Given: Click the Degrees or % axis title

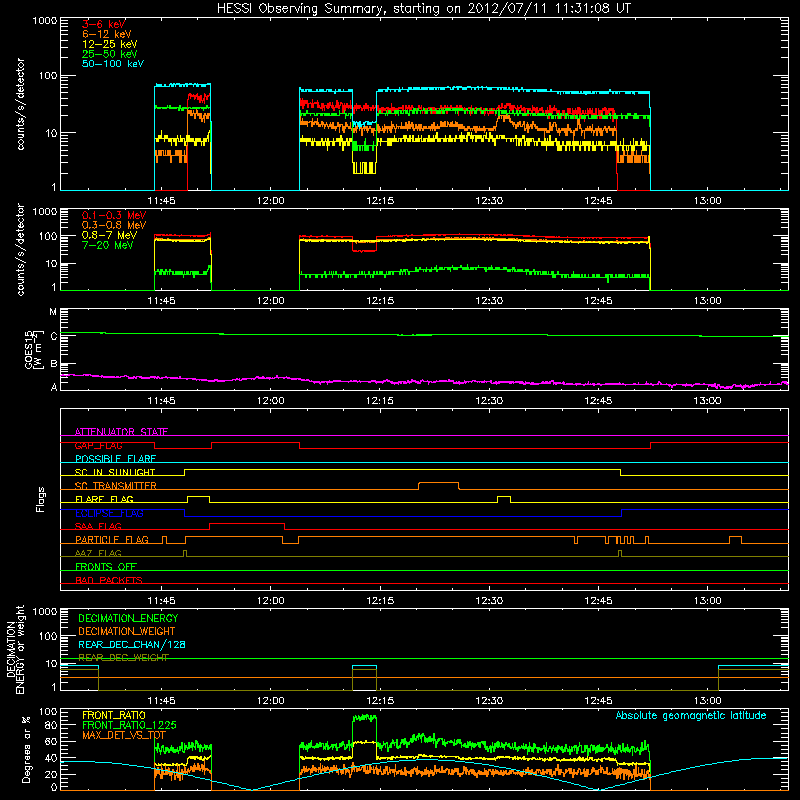Looking at the screenshot, I should (x=26, y=749).
